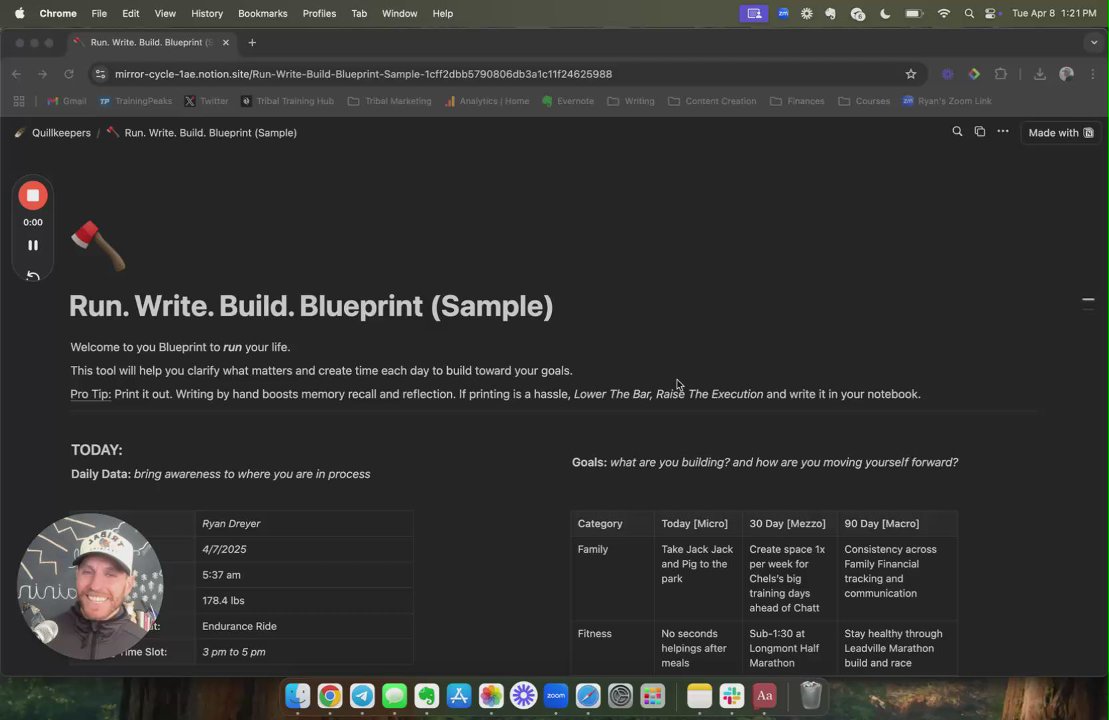Image resolution: width=1109 pixels, height=720 pixels.
Task: Open the Profiles menu
Action: (x=319, y=13)
